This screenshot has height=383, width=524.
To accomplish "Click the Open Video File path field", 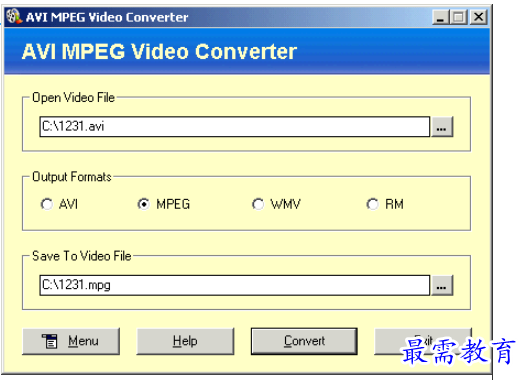I will (x=235, y=127).
